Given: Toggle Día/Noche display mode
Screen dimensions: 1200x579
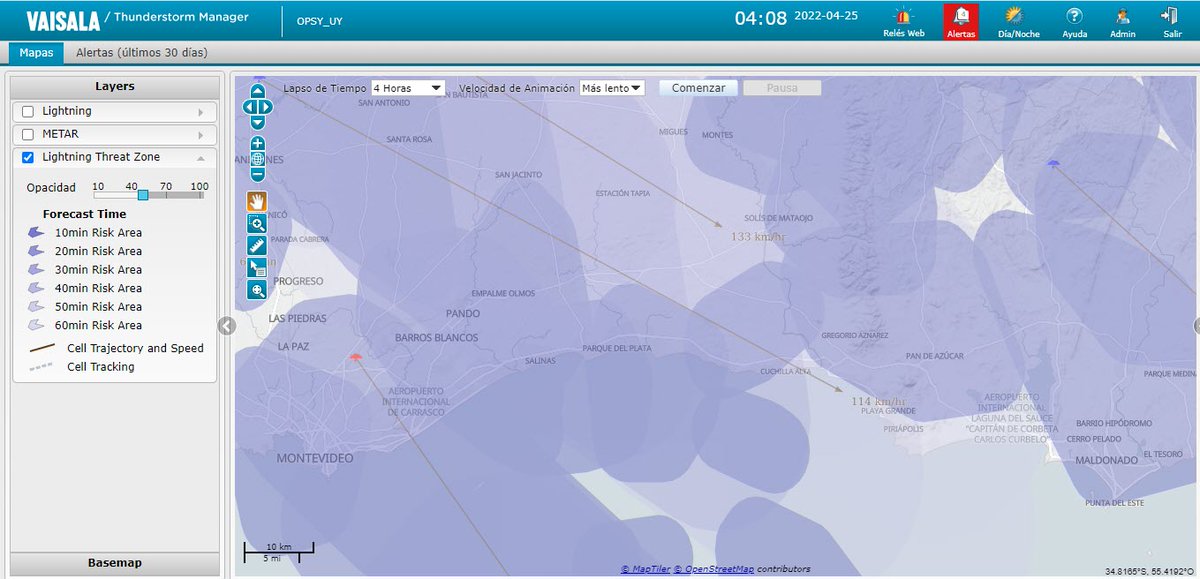Looking at the screenshot, I should click(x=1018, y=21).
